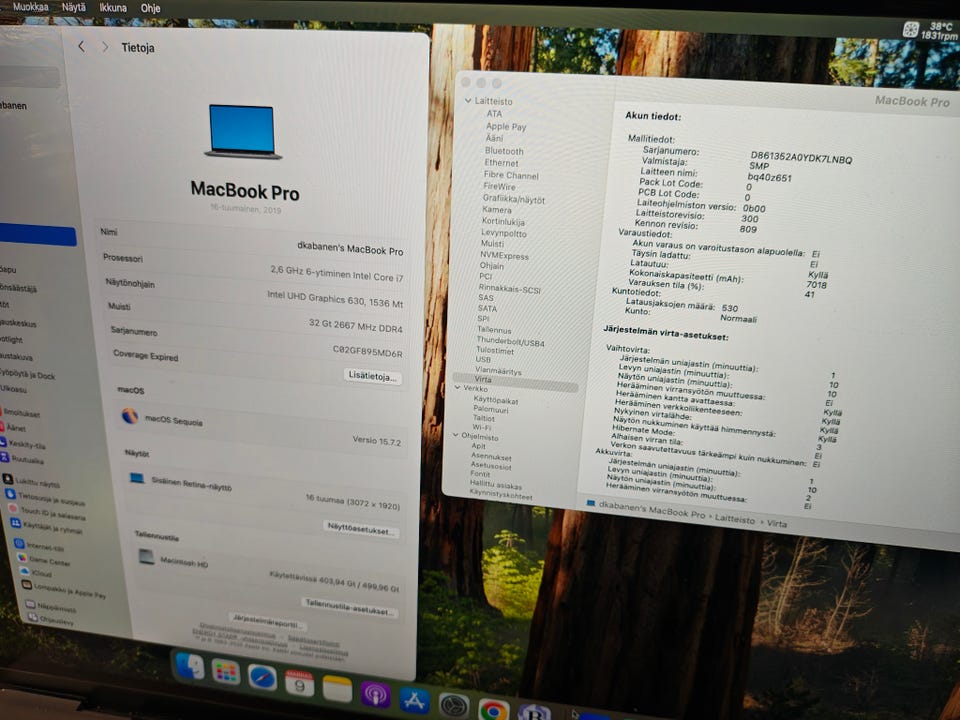Open Muokkaa menu in menu bar
This screenshot has height=720, width=960.
(x=31, y=7)
